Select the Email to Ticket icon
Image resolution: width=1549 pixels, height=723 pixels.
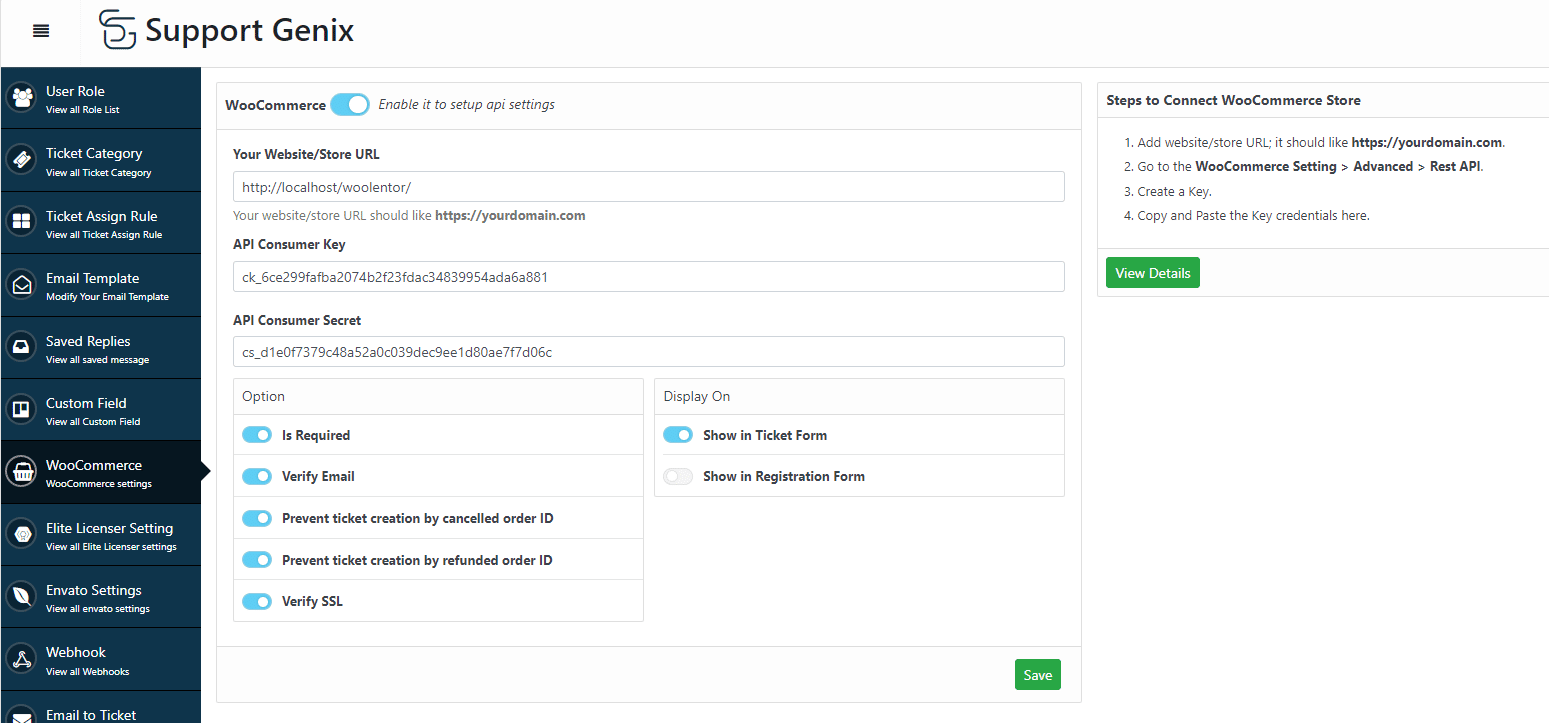(x=22, y=714)
